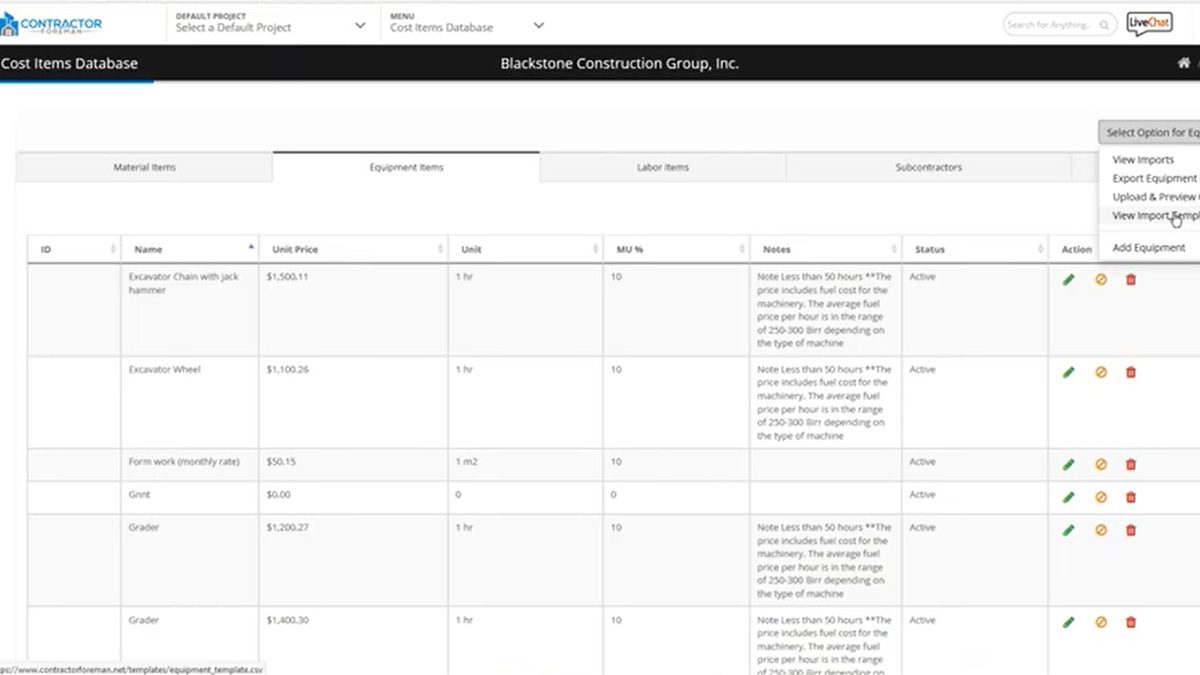Toggle sorting on the Unit Price column
Image resolution: width=1200 pixels, height=675 pixels.
[439, 248]
